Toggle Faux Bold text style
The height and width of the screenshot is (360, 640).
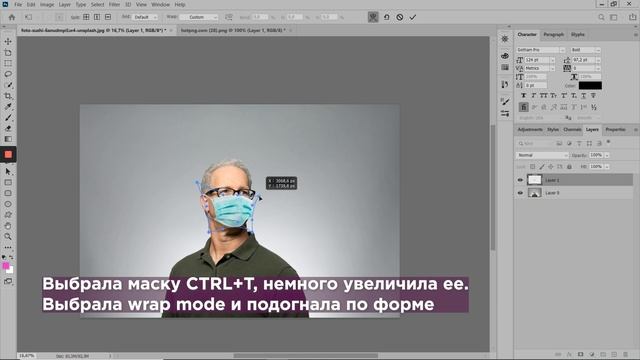pyautogui.click(x=524, y=96)
